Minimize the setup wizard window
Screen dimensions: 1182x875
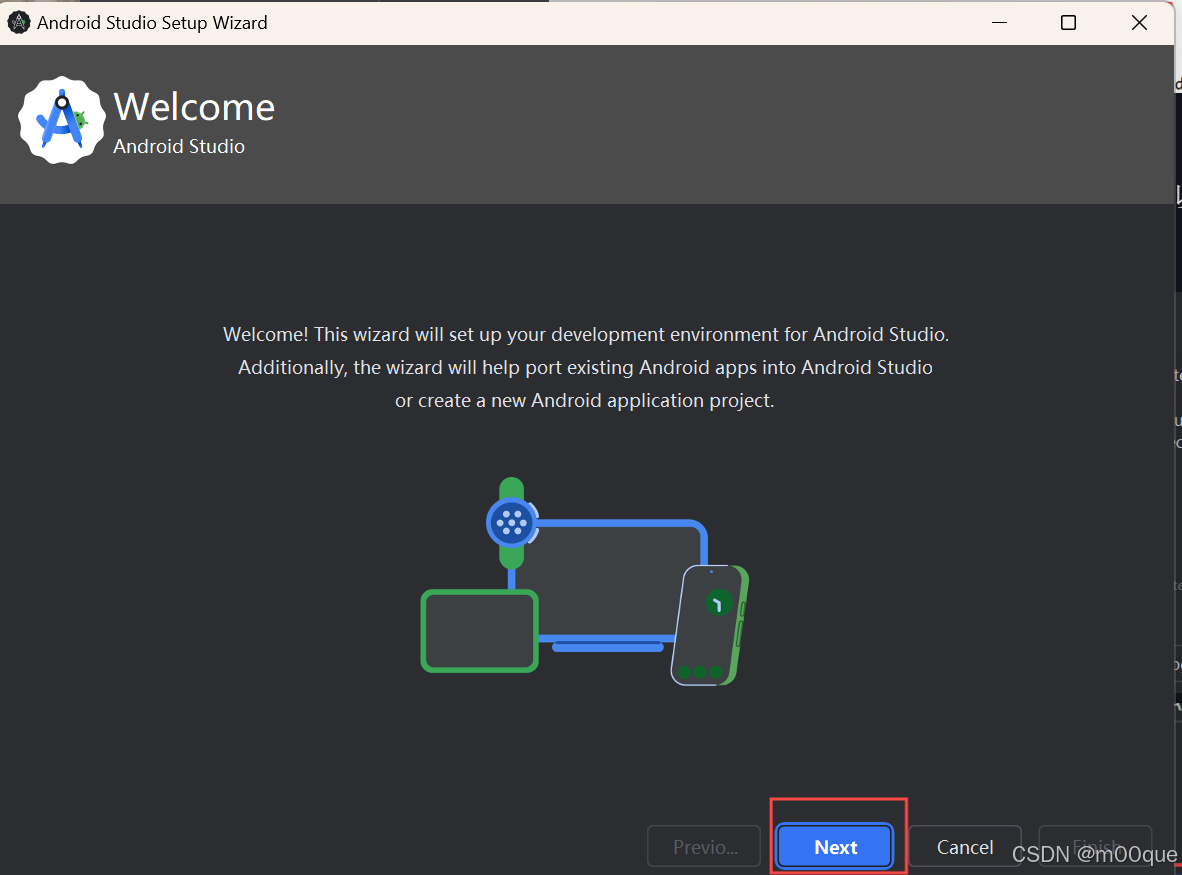[x=999, y=22]
